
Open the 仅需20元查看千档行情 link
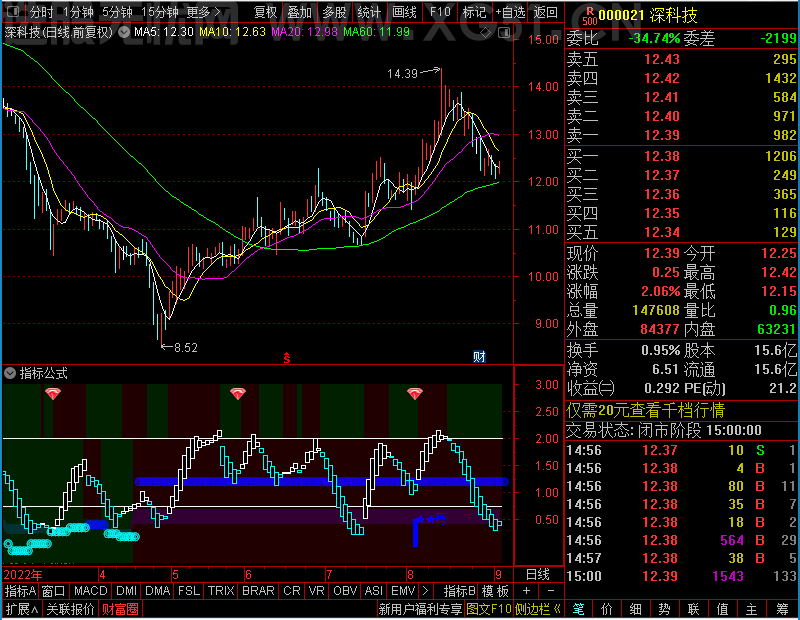(645, 410)
